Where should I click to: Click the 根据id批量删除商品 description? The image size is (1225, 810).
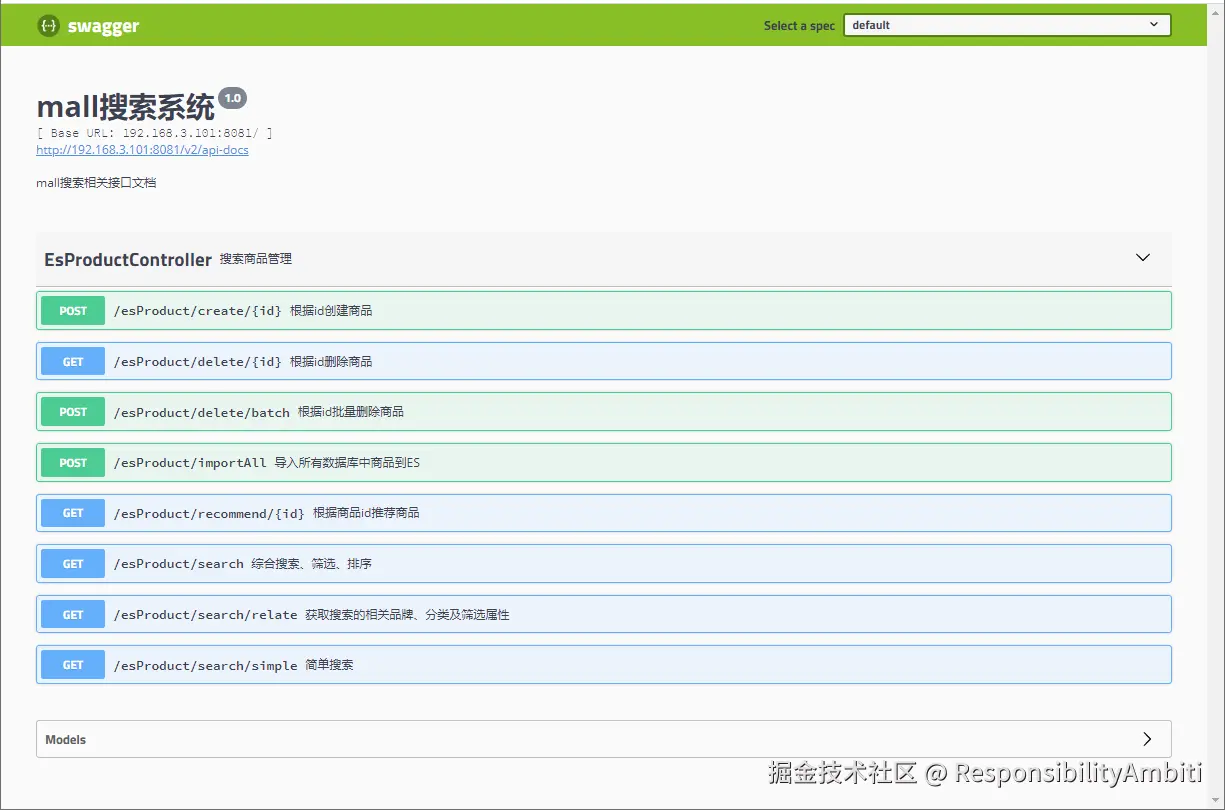[351, 412]
